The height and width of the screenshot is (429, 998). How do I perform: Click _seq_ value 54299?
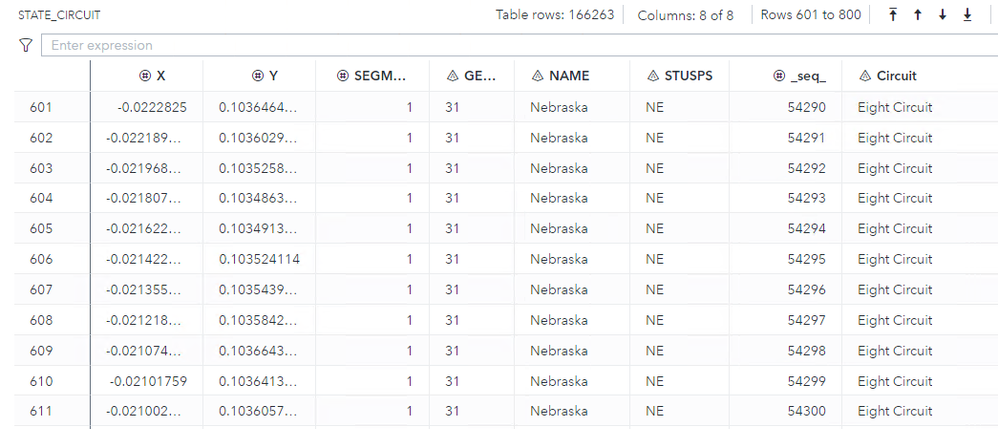806,381
